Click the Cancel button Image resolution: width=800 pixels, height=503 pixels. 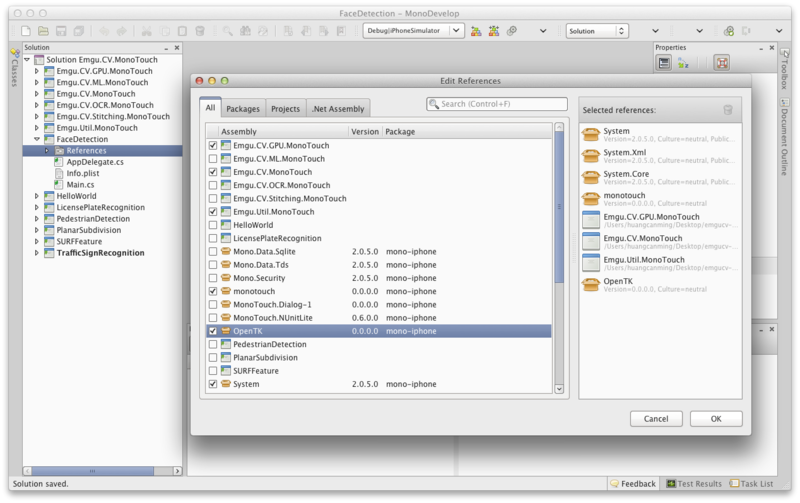656,419
